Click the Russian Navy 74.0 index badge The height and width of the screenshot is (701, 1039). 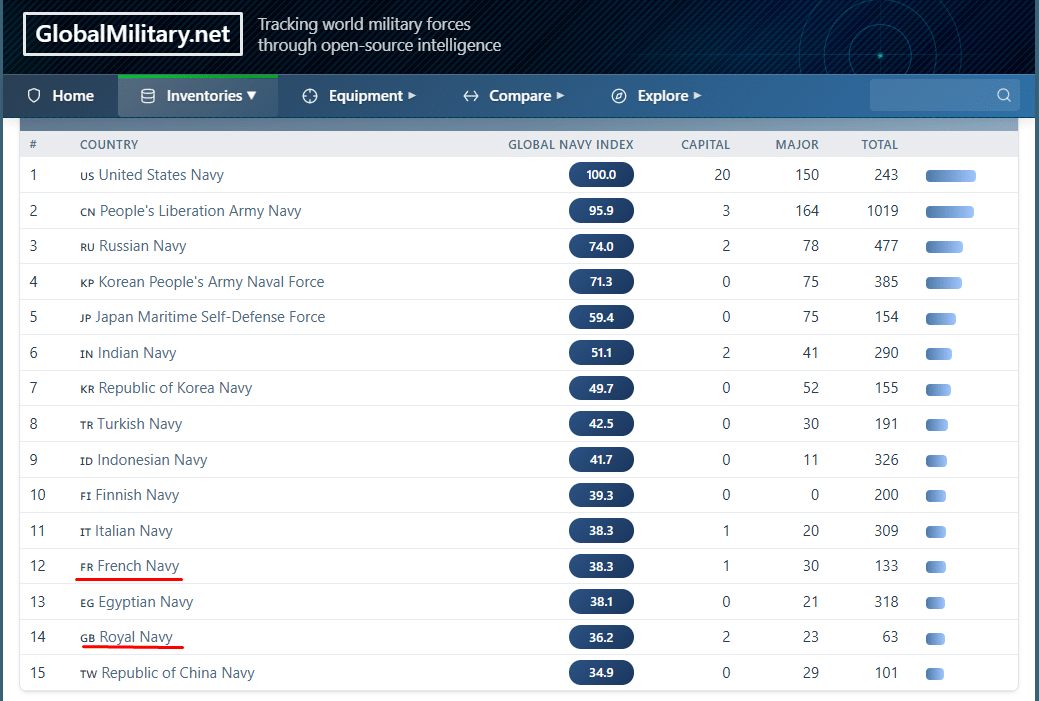click(x=601, y=246)
